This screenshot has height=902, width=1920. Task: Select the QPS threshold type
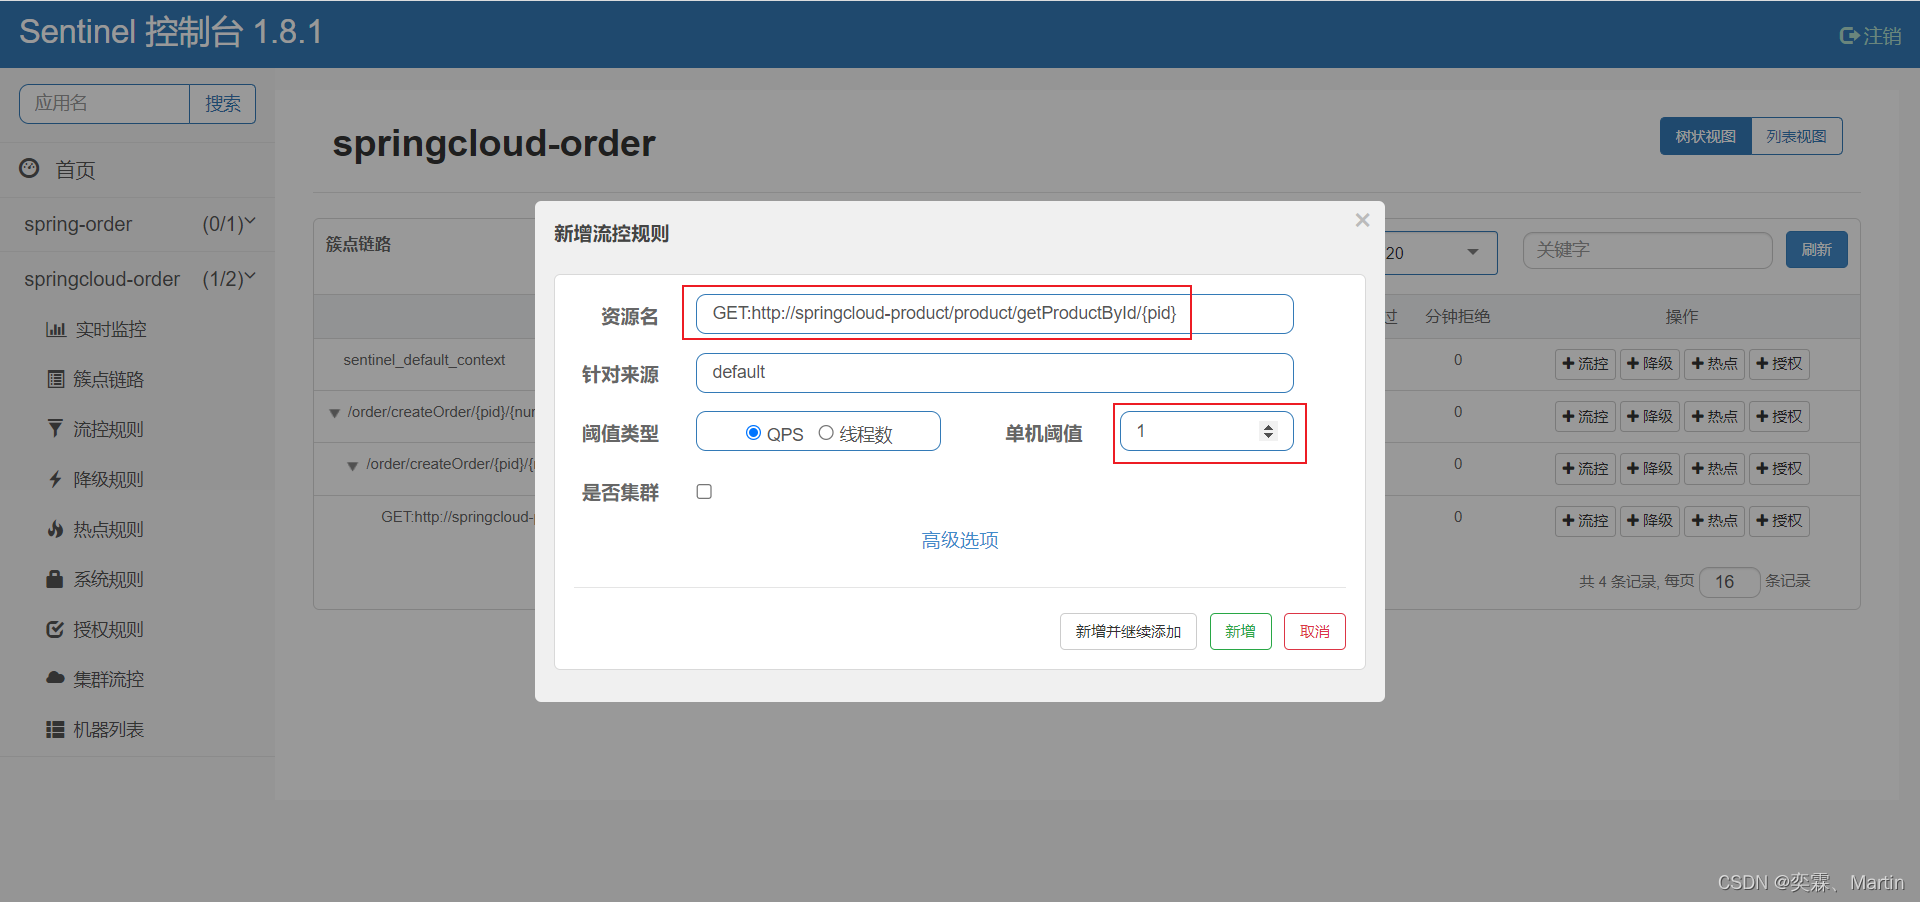[x=753, y=433]
